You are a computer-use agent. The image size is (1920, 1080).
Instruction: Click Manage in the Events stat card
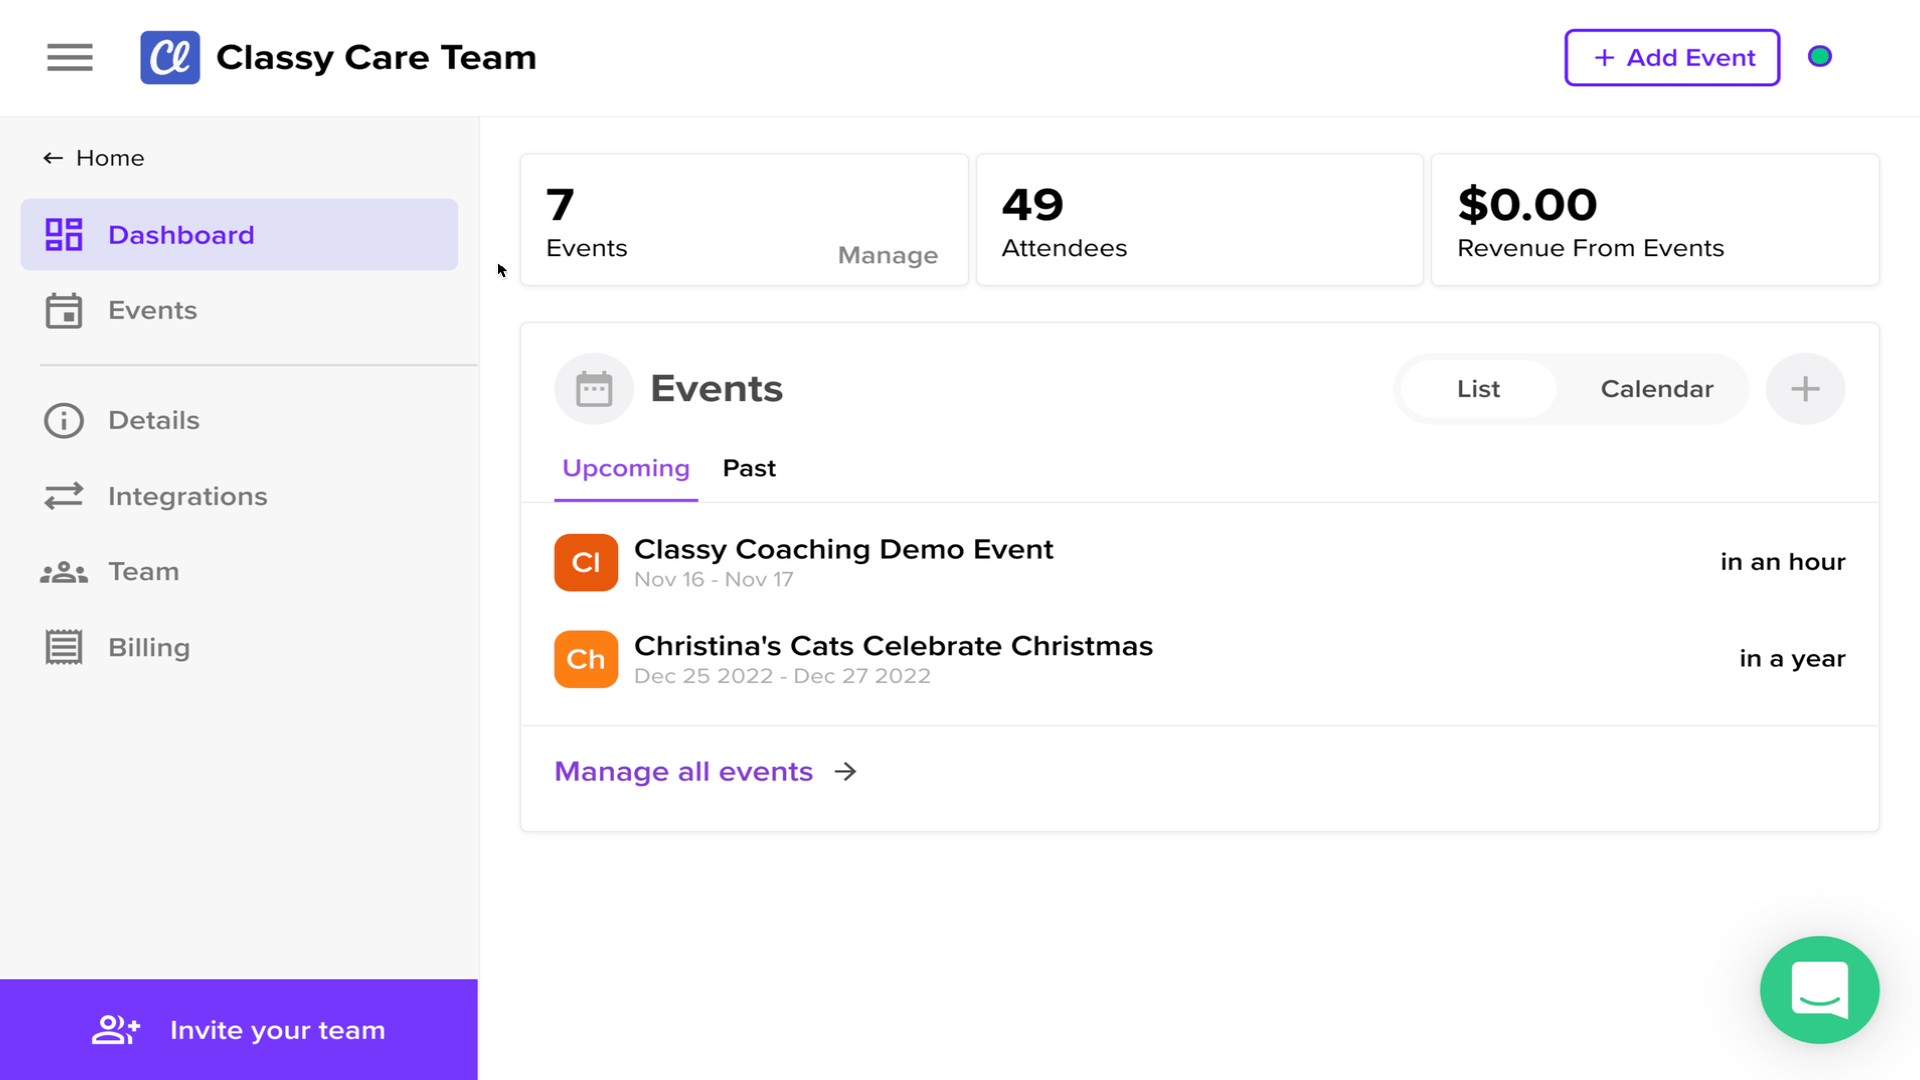tap(887, 255)
